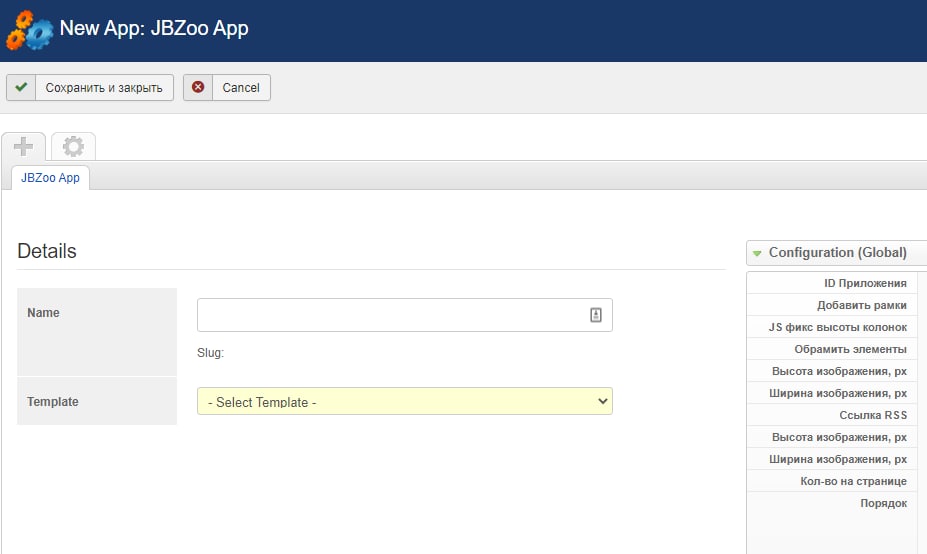Click the Slug text under Name
The height and width of the screenshot is (554, 927).
(x=210, y=353)
